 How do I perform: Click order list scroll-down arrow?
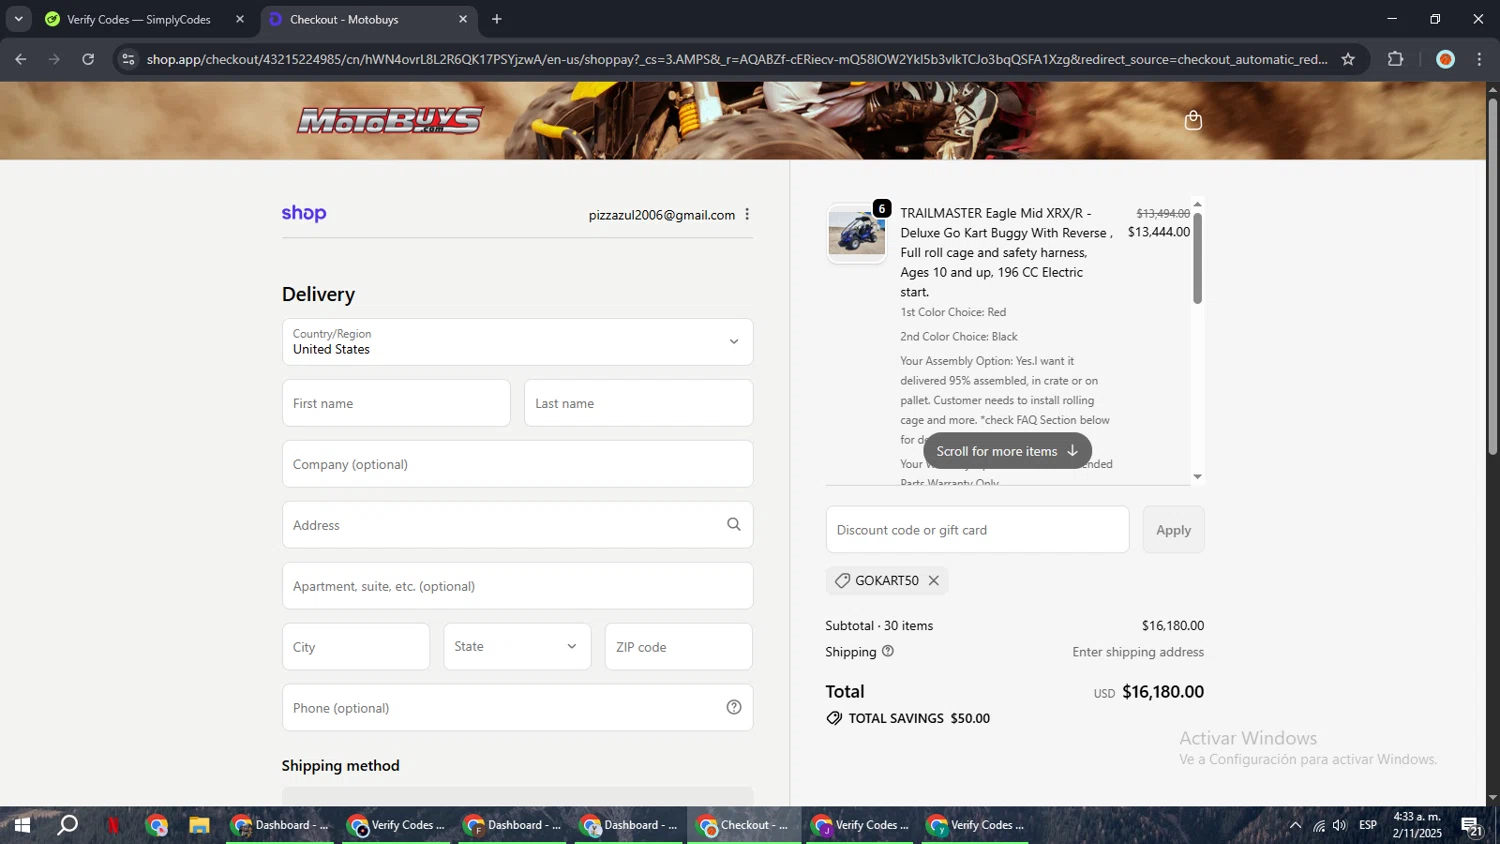click(1197, 477)
